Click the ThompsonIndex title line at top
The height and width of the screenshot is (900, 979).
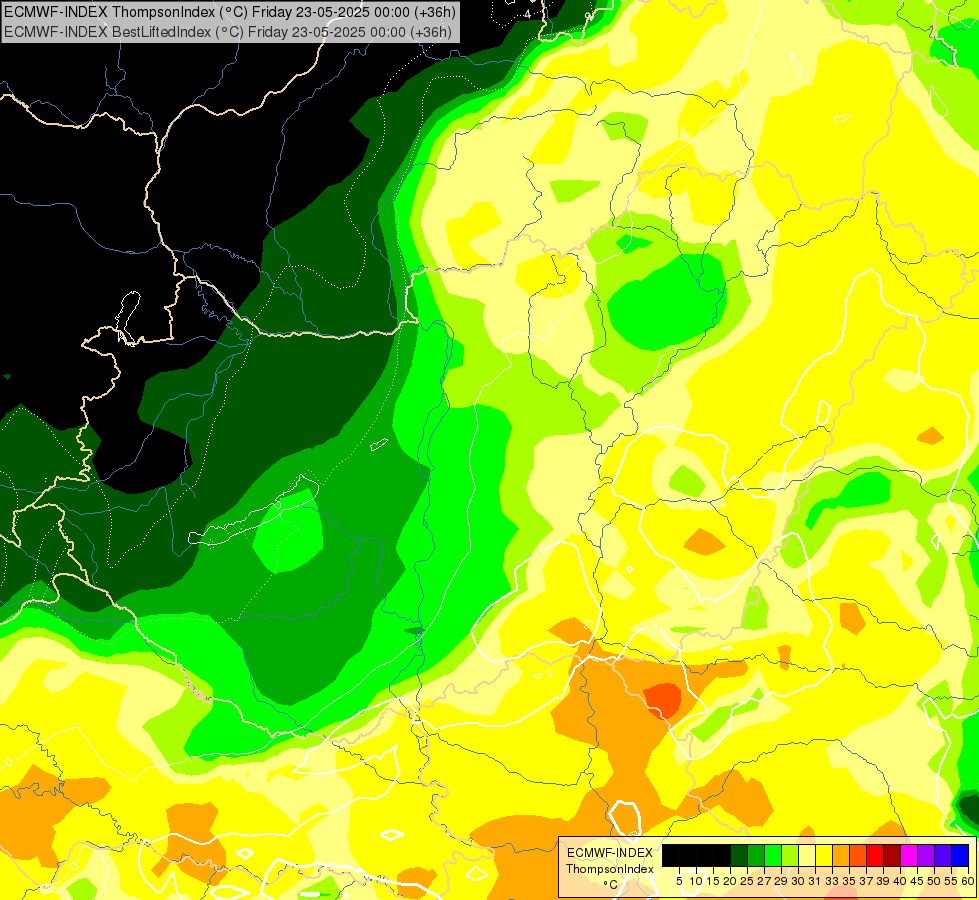pyautogui.click(x=230, y=11)
